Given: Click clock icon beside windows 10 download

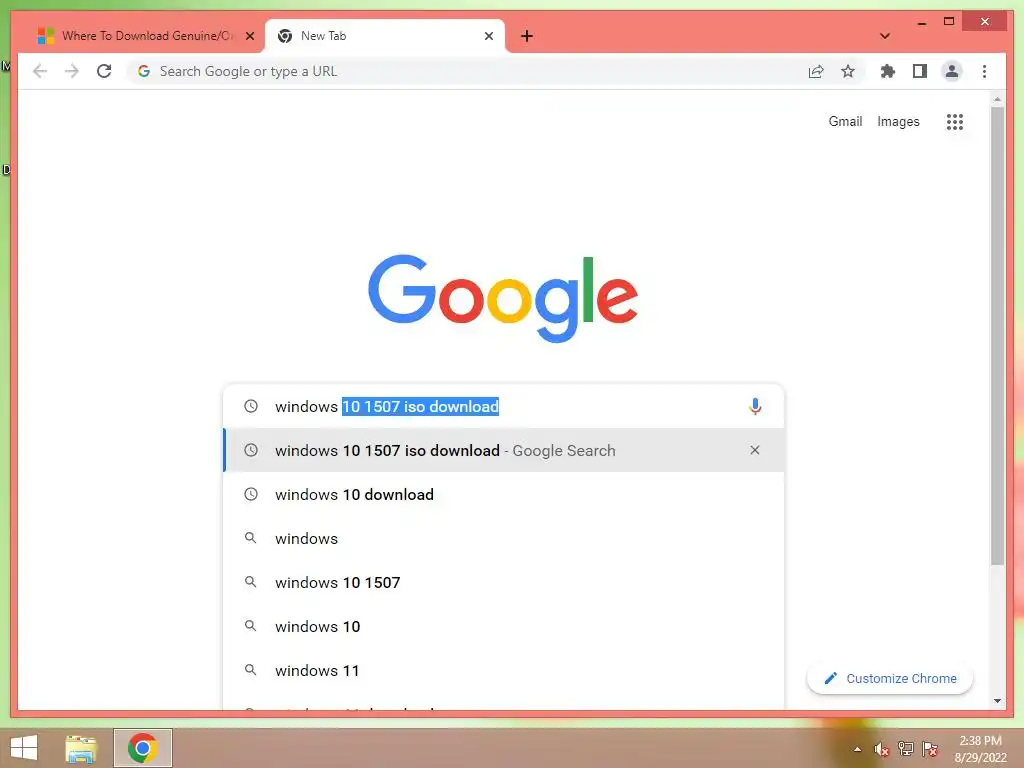Looking at the screenshot, I should click(x=251, y=494).
